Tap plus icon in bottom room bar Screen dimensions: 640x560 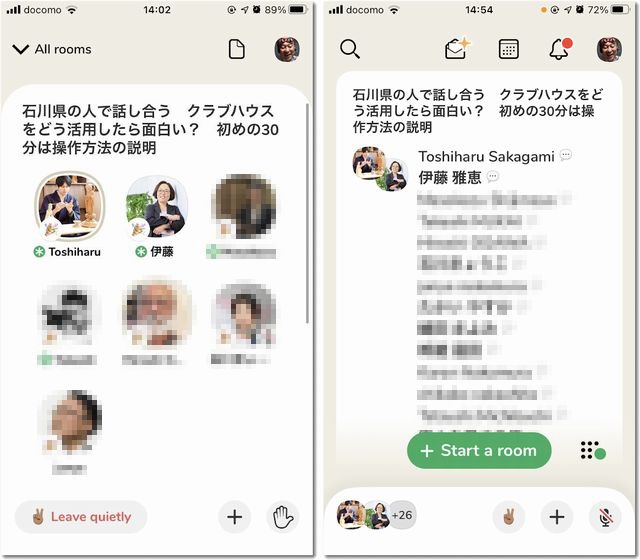(x=557, y=516)
